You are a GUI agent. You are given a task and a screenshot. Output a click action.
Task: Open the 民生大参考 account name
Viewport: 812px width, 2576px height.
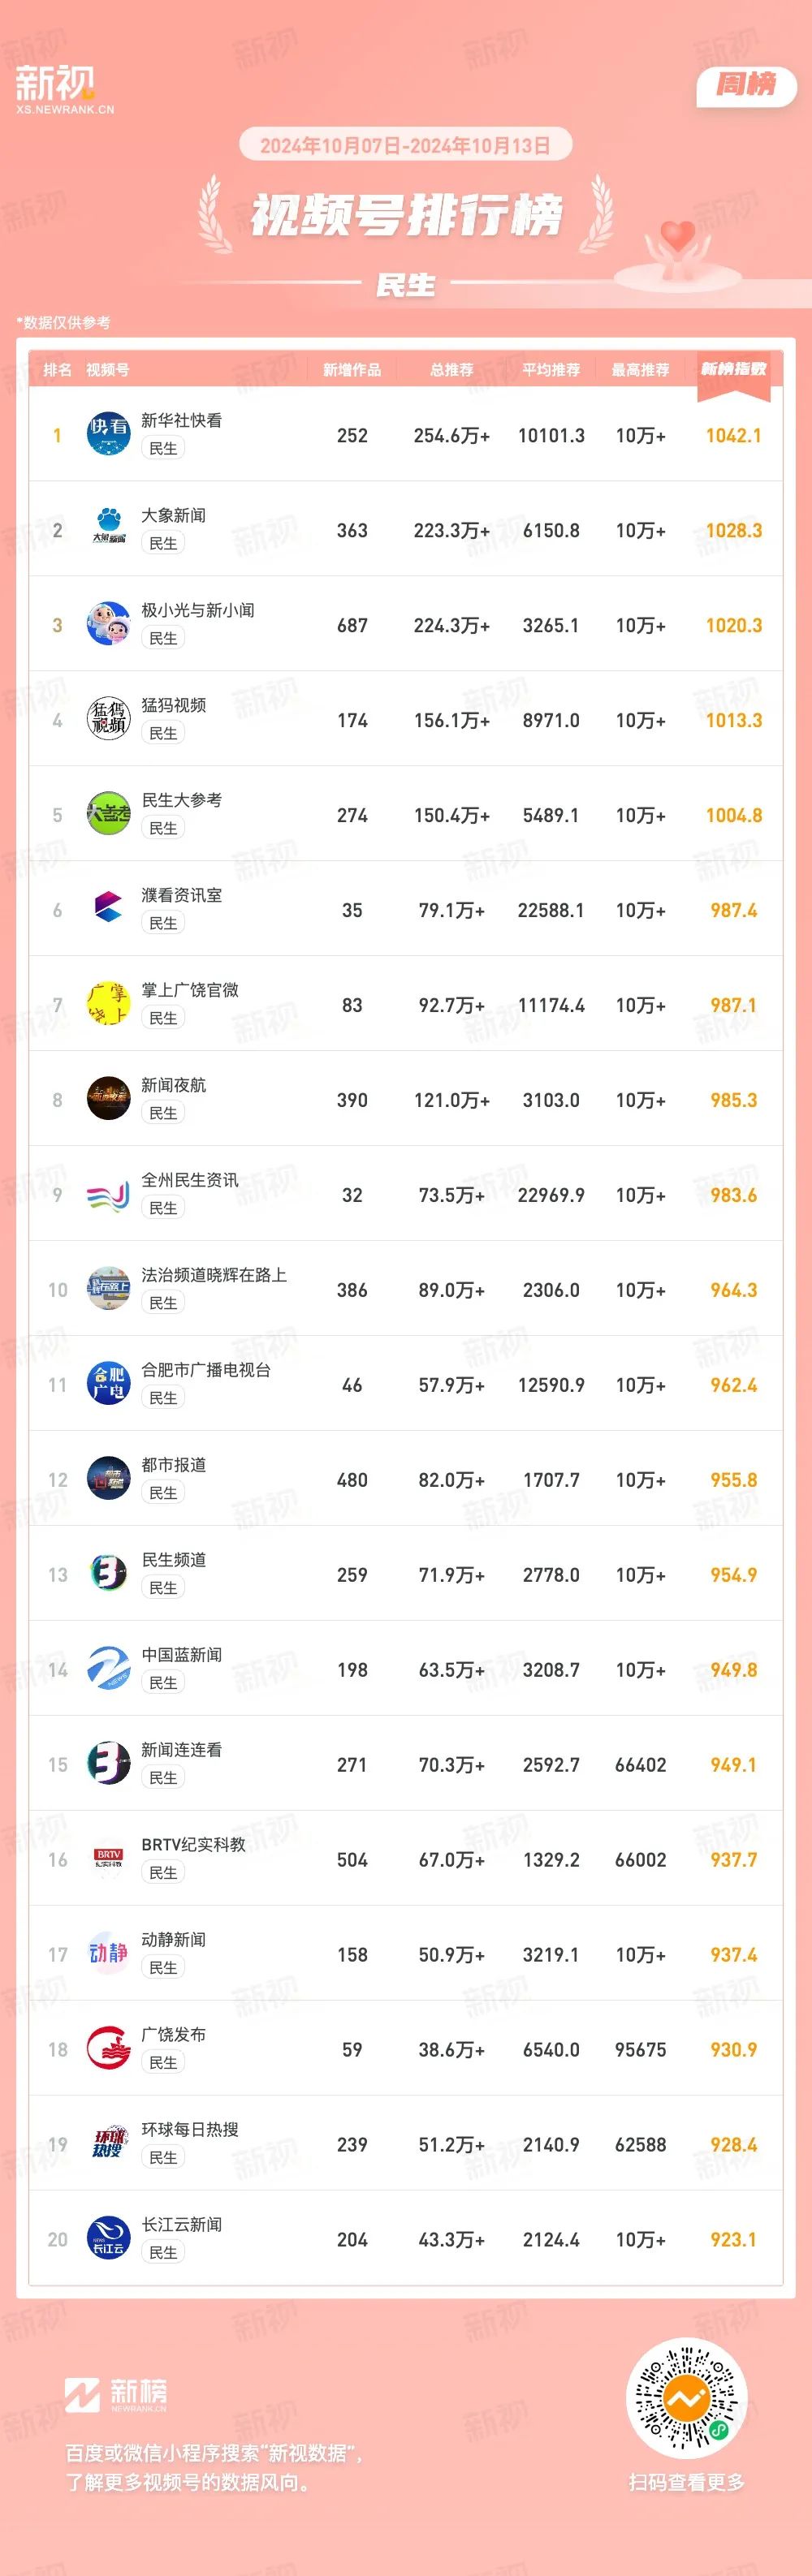click(x=182, y=800)
